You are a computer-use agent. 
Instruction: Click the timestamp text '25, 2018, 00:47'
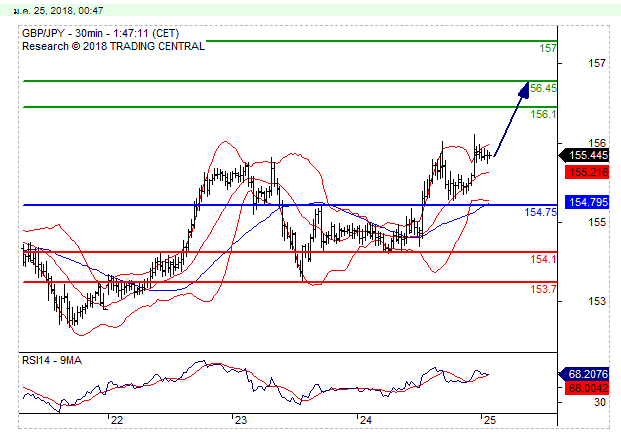[x=69, y=11]
